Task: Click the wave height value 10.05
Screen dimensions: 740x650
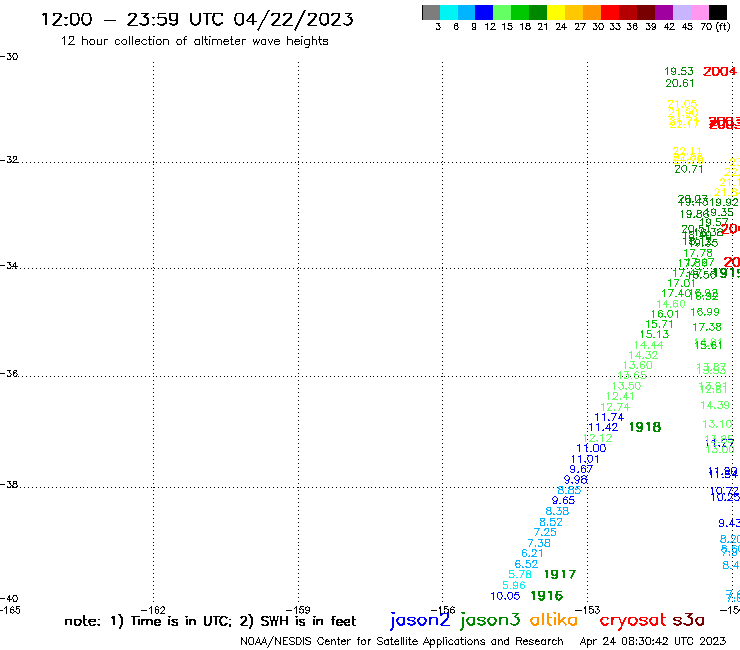Action: 505,596
